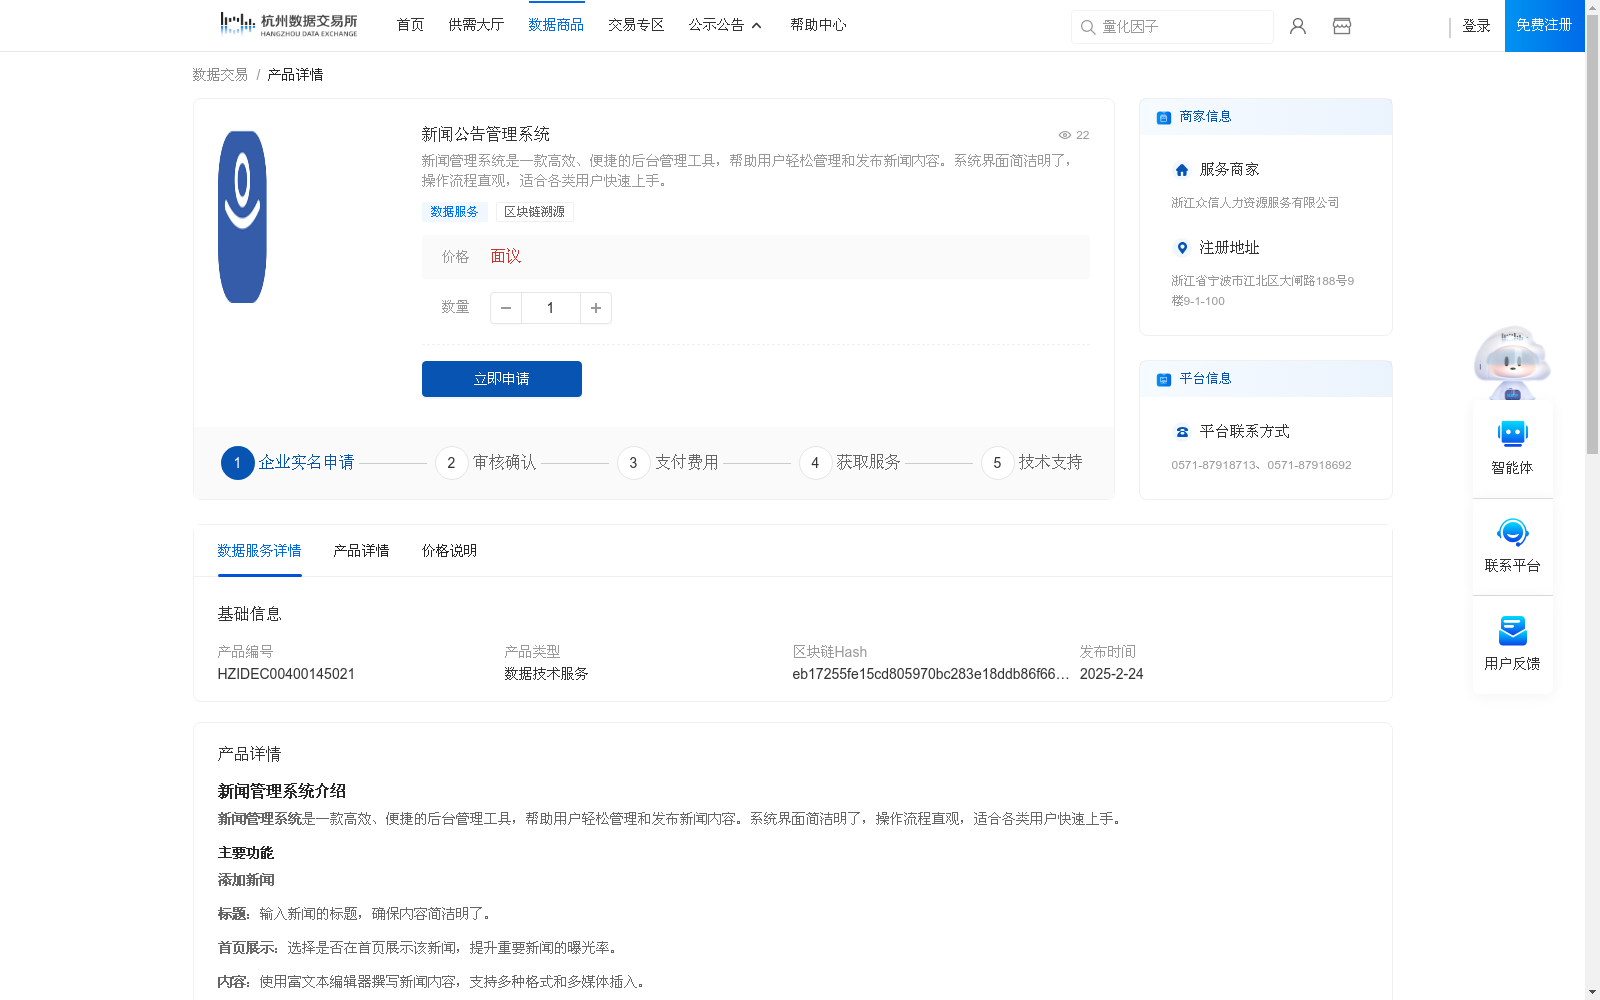Click the quantity input field
Image resolution: width=1600 pixels, height=1000 pixels.
550,308
